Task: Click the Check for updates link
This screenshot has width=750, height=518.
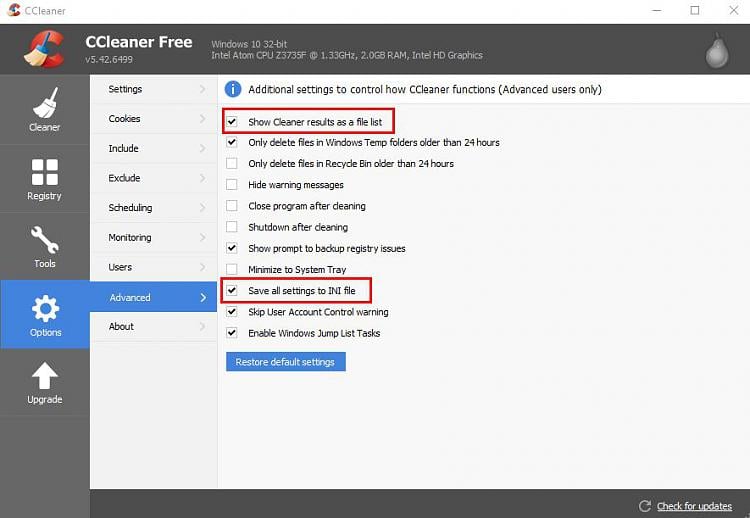Action: [694, 506]
